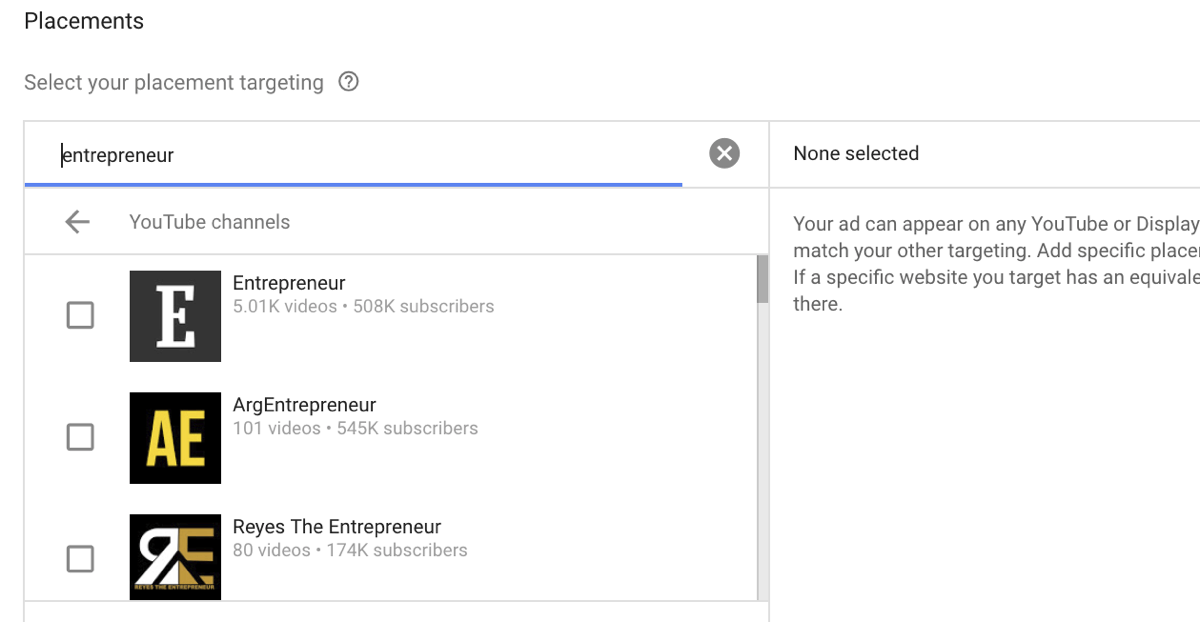The image size is (1200, 622).
Task: Click the Reyes The Entrepreneur logo thumbnail
Action: pyautogui.click(x=175, y=557)
